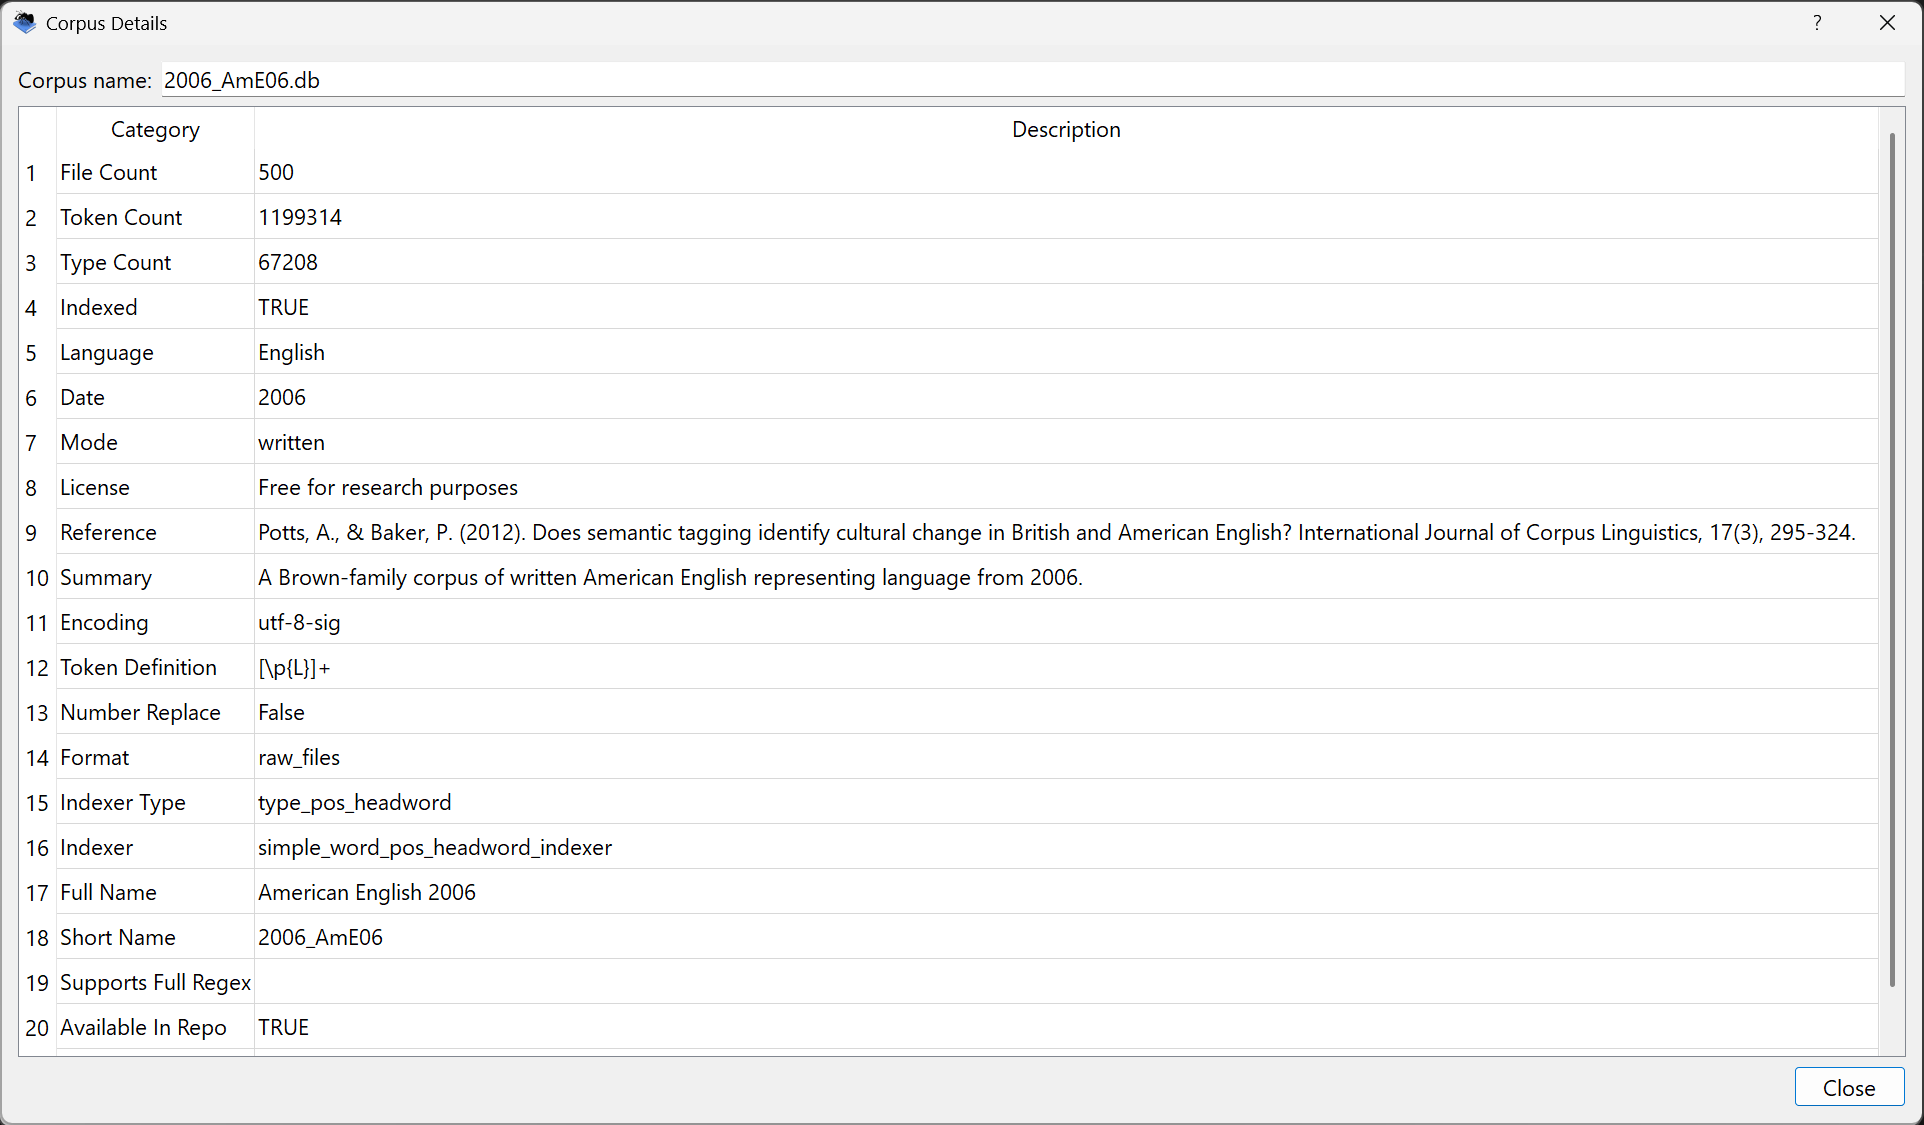
Task: Click the help question mark icon
Action: (x=1817, y=23)
